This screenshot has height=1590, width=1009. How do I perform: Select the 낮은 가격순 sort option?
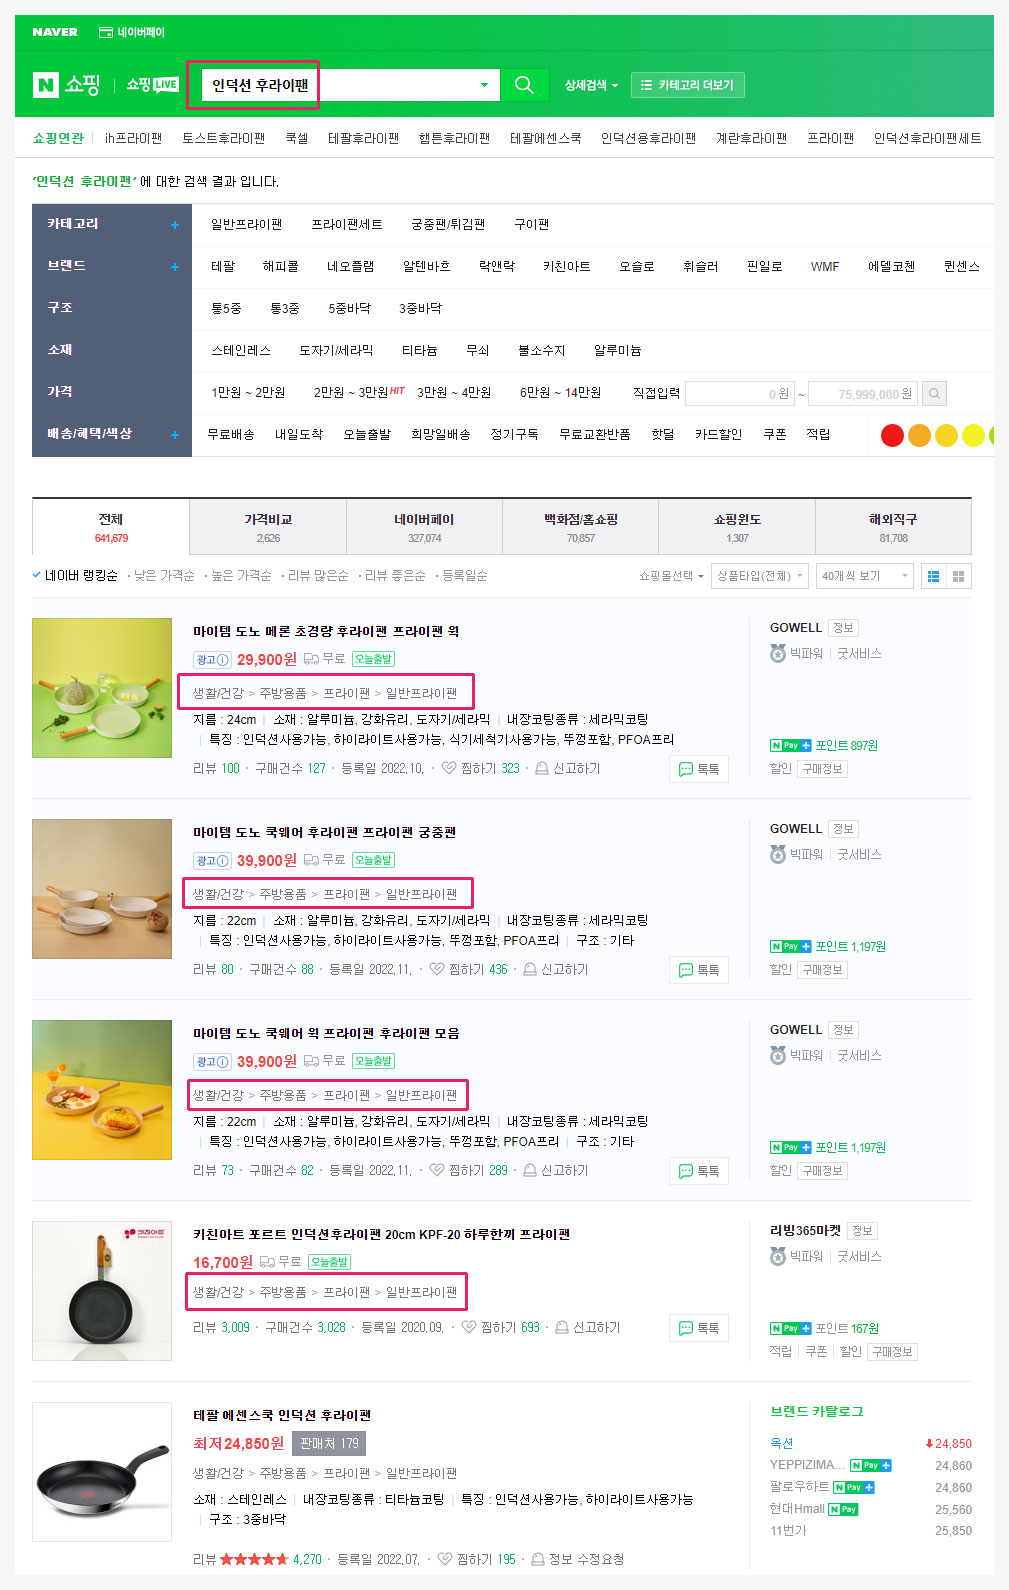pyautogui.click(x=164, y=576)
